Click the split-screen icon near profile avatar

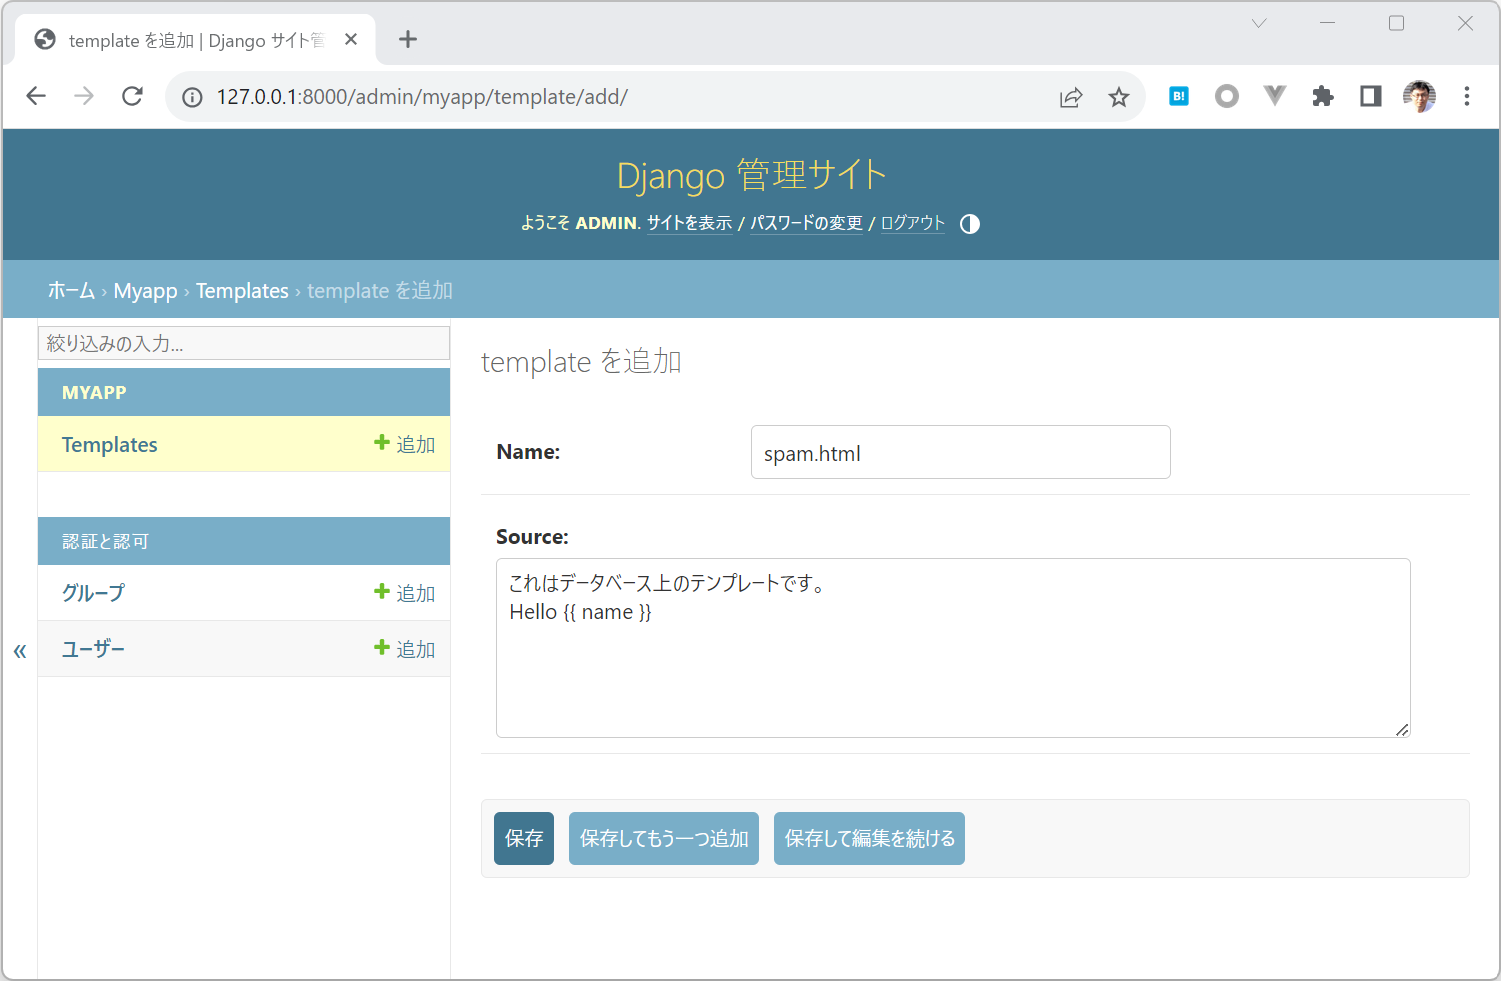[x=1370, y=96]
